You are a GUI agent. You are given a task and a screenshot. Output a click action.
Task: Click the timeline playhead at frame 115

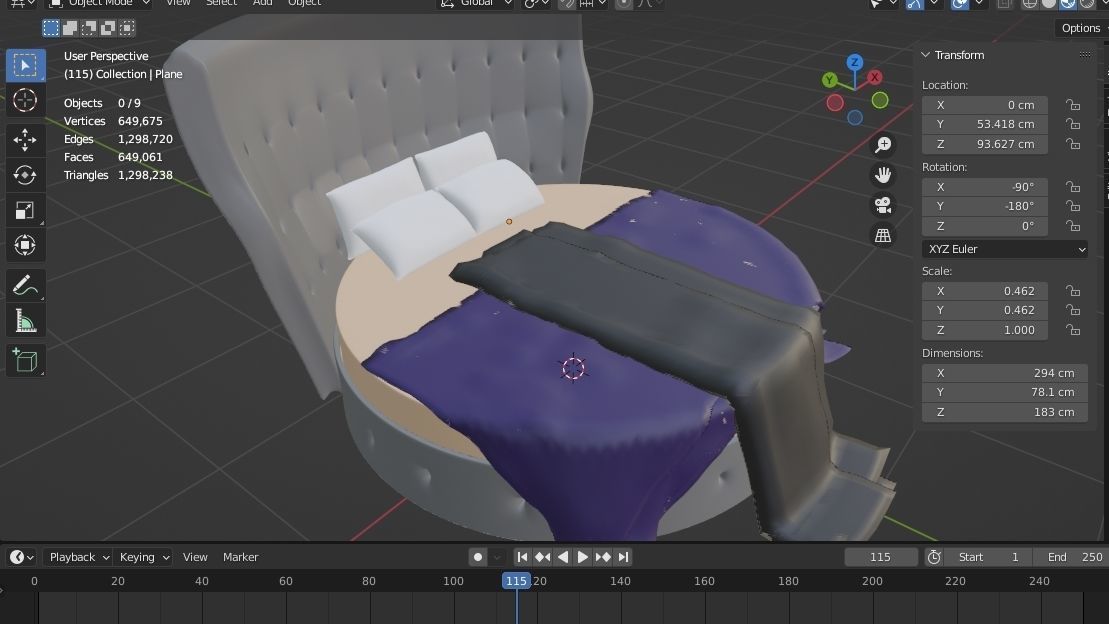tap(516, 581)
